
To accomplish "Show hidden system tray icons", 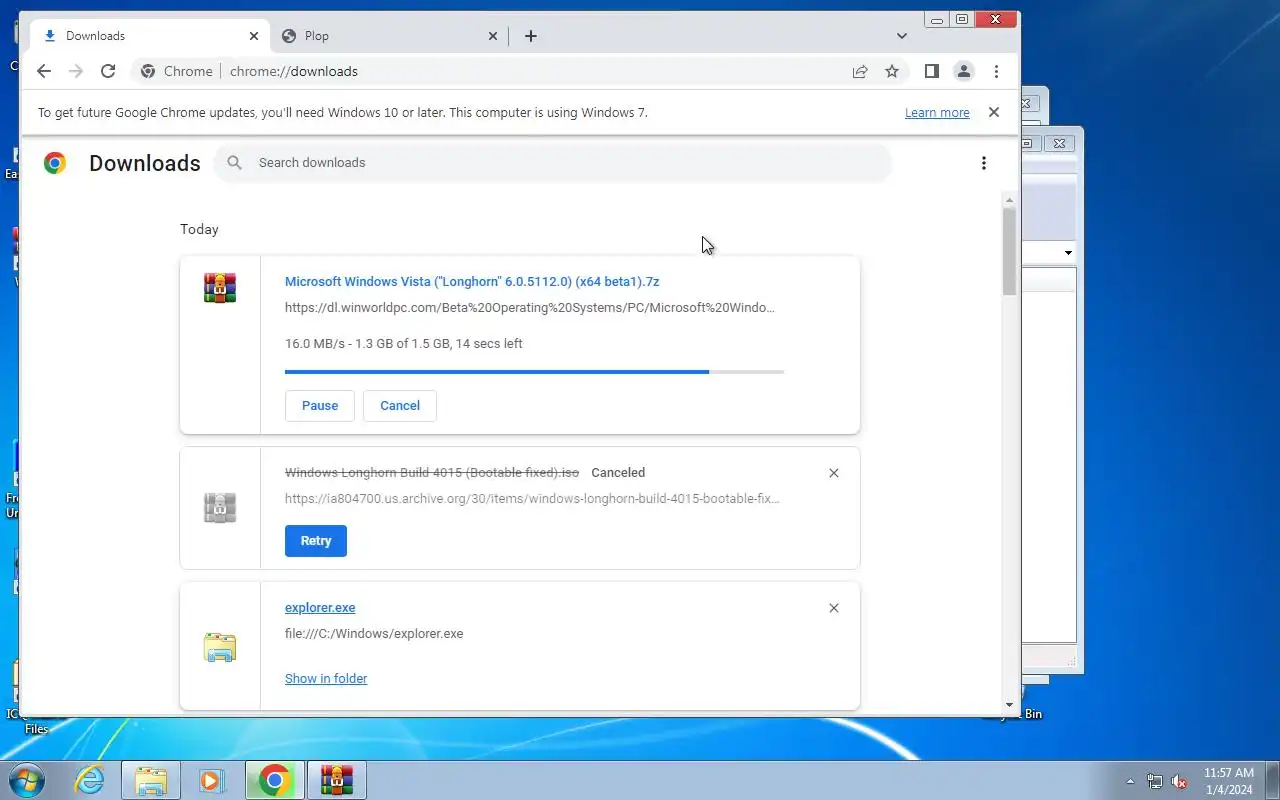I will pos(1130,781).
